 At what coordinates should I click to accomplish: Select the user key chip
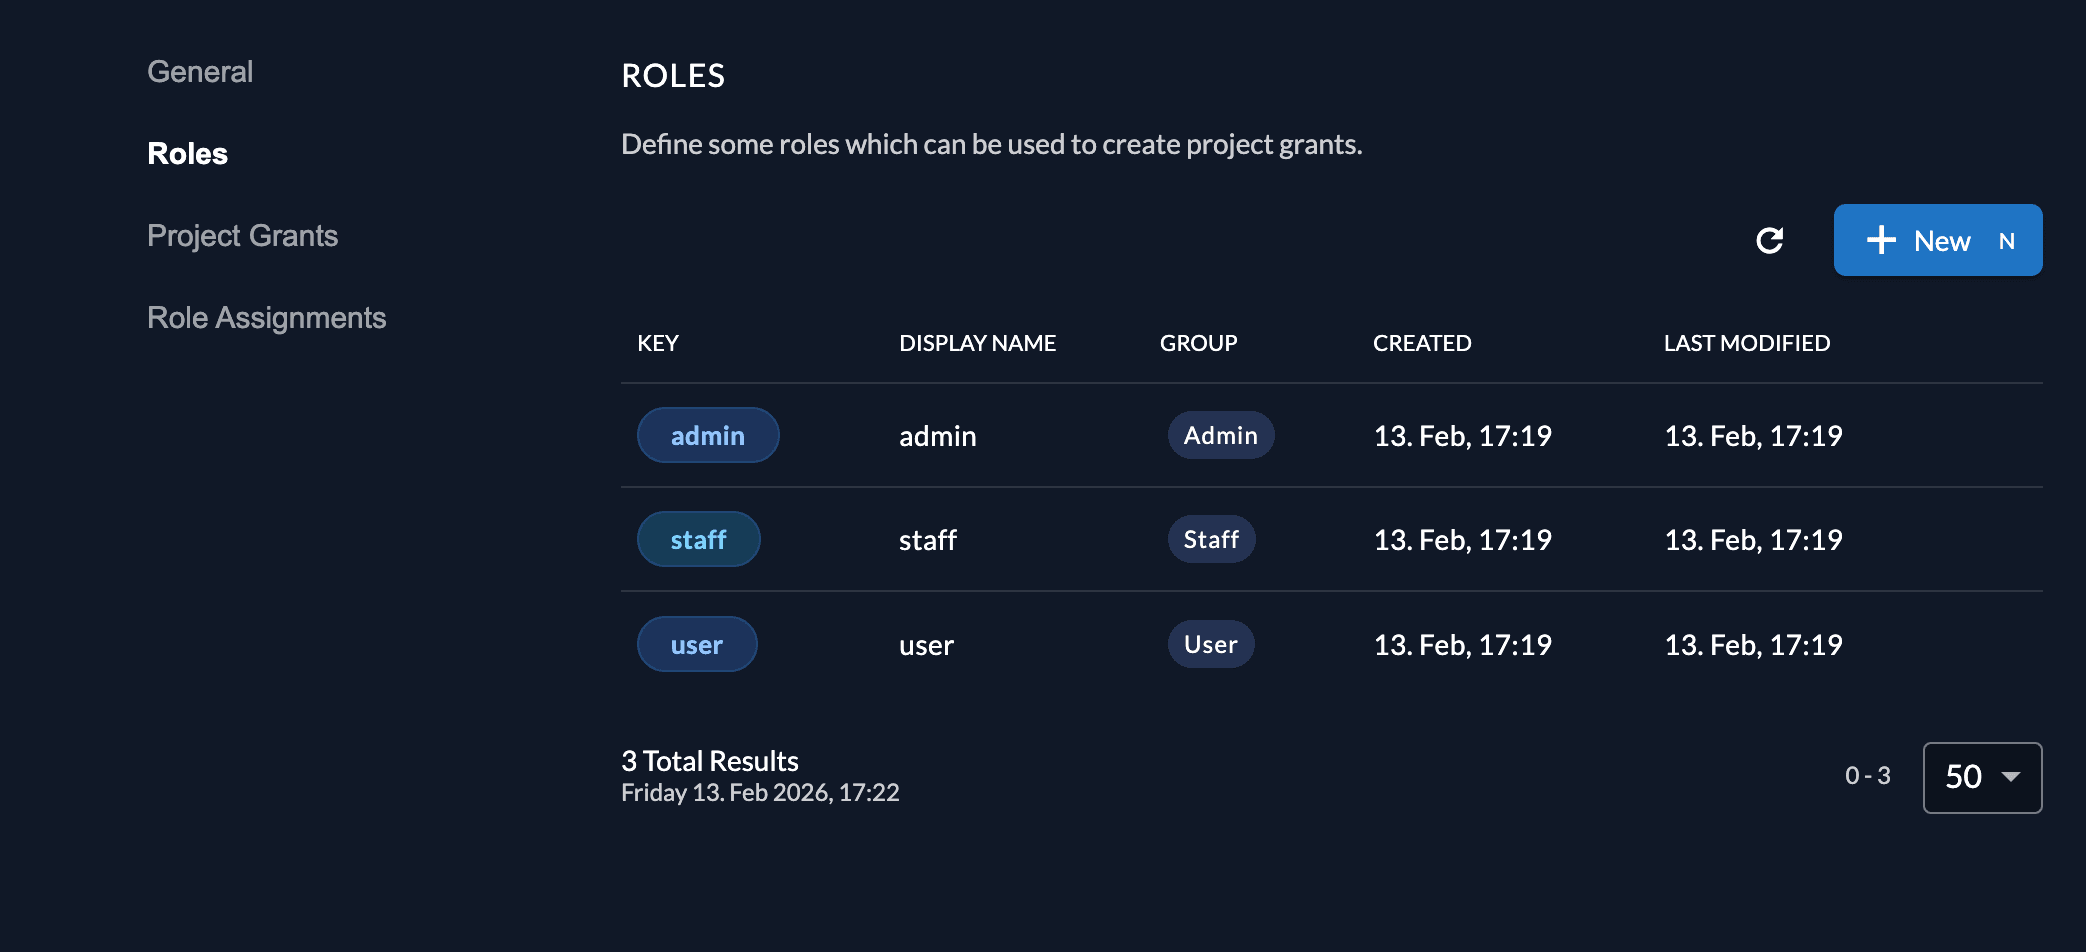coord(697,644)
